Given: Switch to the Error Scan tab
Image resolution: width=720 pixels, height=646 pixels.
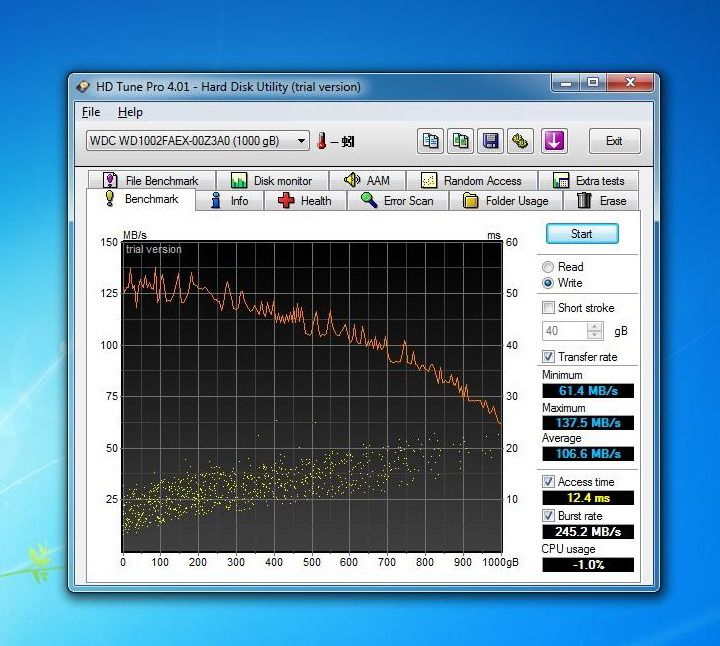Looking at the screenshot, I should tap(398, 201).
